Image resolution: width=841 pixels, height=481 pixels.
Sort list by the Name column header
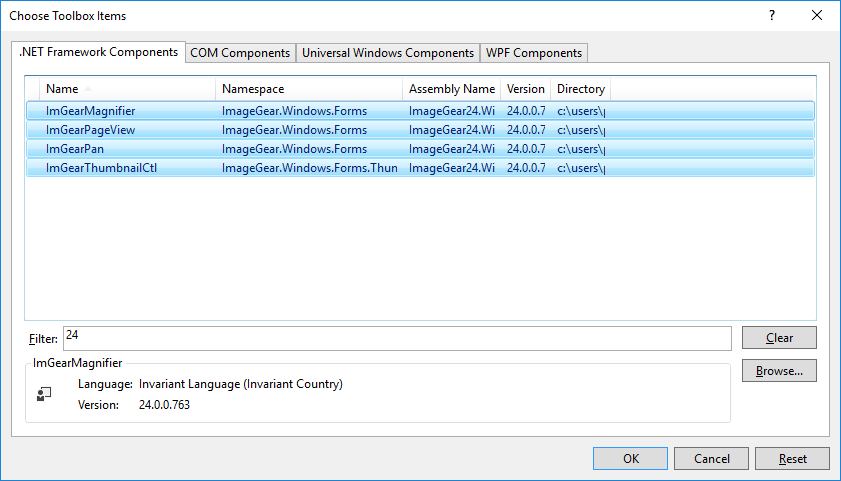tap(128, 89)
